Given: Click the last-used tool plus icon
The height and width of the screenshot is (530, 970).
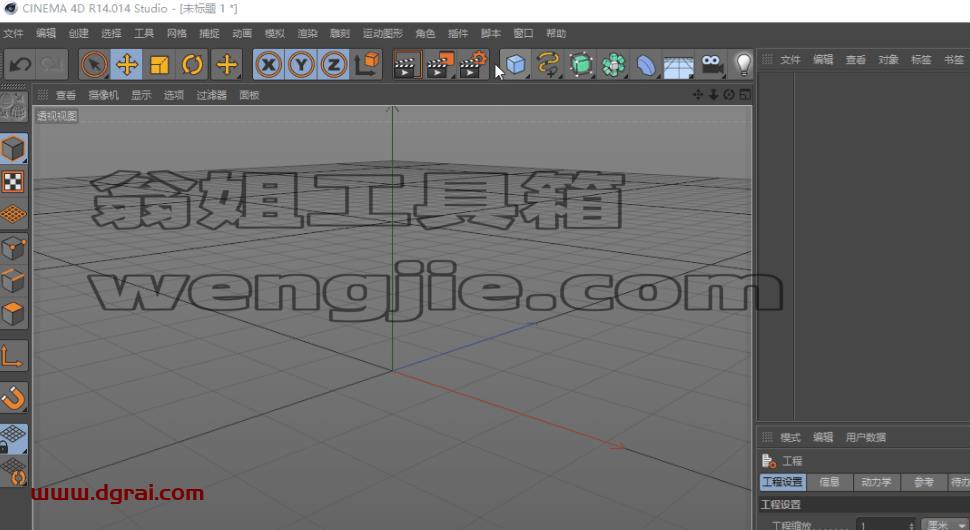Looking at the screenshot, I should click(x=226, y=64).
